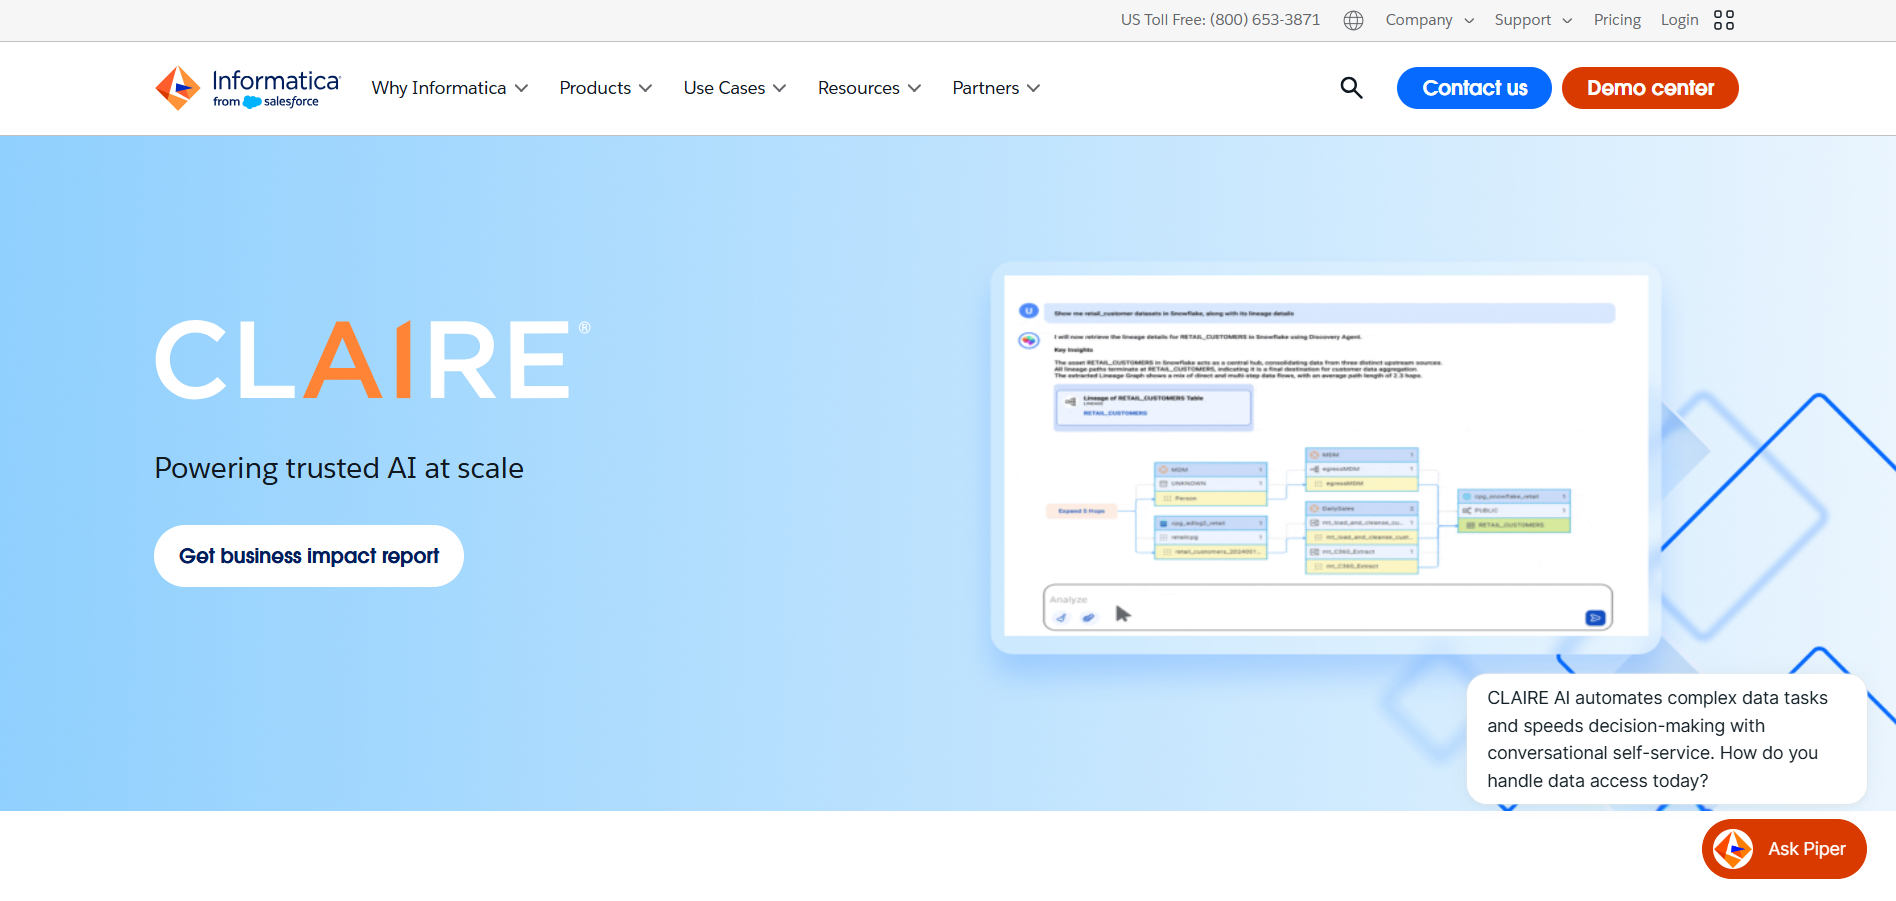Click the CLAIRE AI chat message bubble
This screenshot has height=901, width=1896.
coord(1667,739)
